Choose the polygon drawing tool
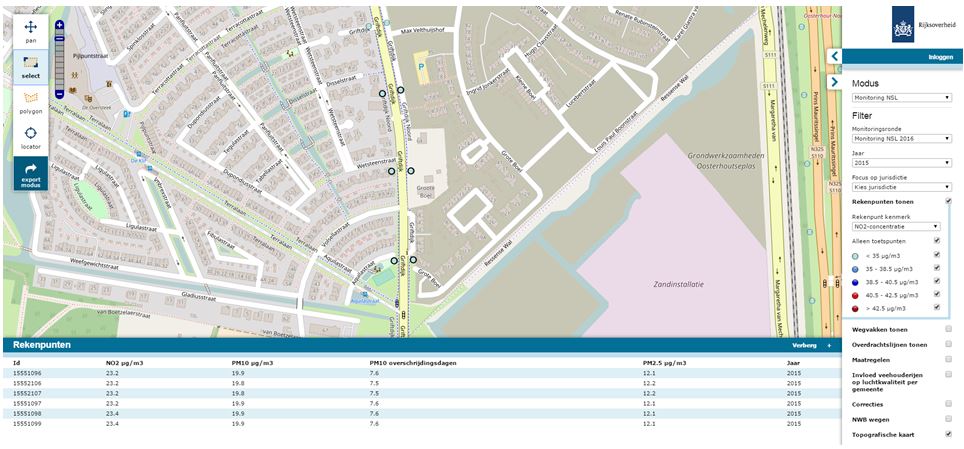The width and height of the screenshot is (964, 449). click(x=30, y=101)
